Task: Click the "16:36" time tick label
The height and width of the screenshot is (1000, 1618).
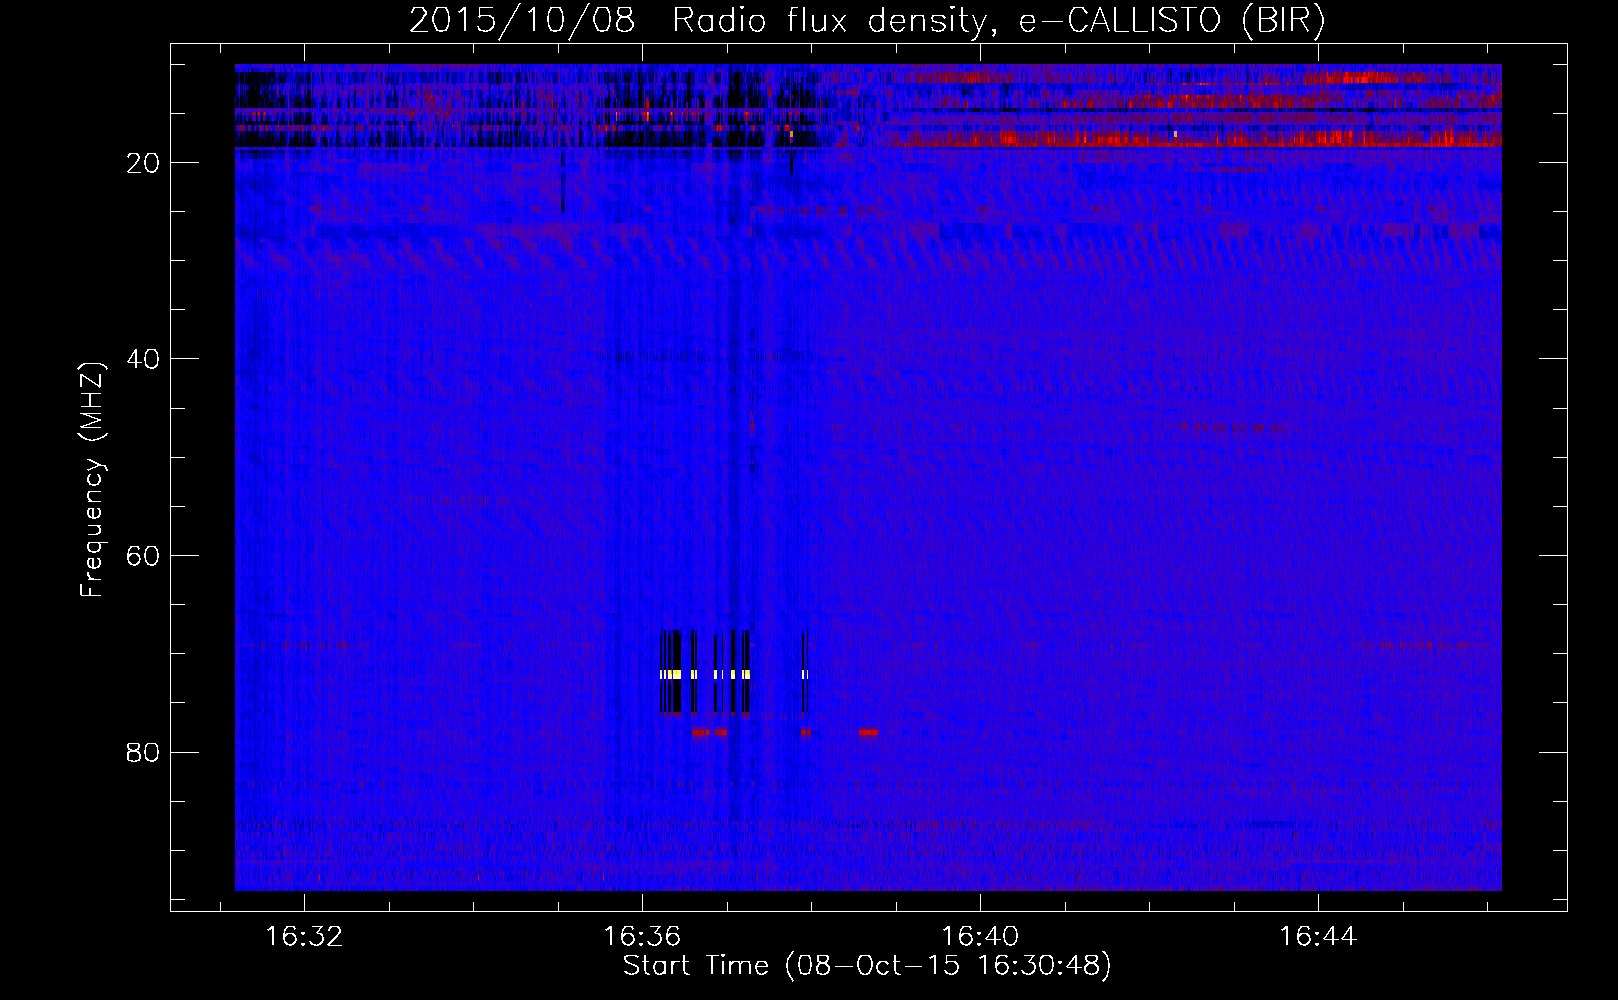Action: pos(642,936)
